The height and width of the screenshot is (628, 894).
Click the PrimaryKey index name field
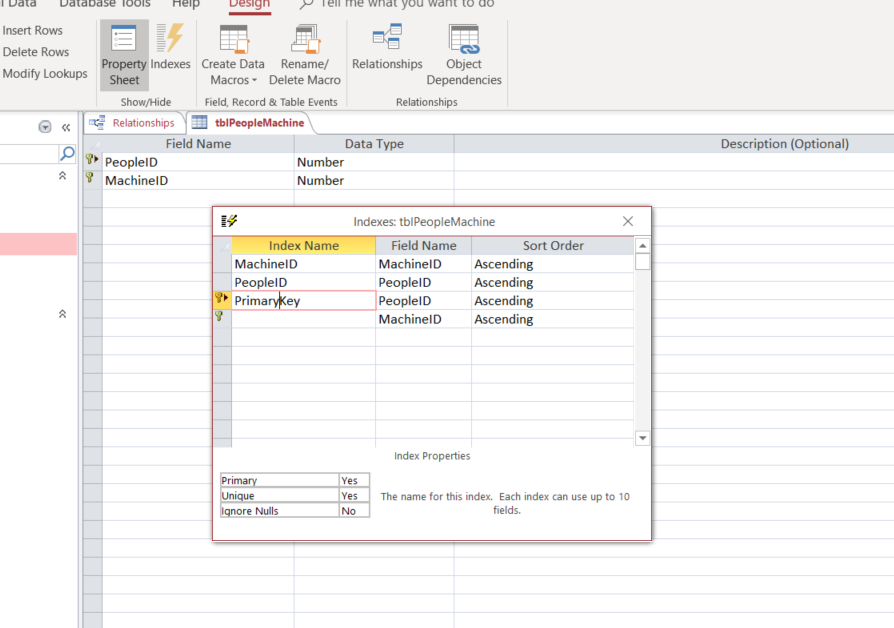point(303,301)
